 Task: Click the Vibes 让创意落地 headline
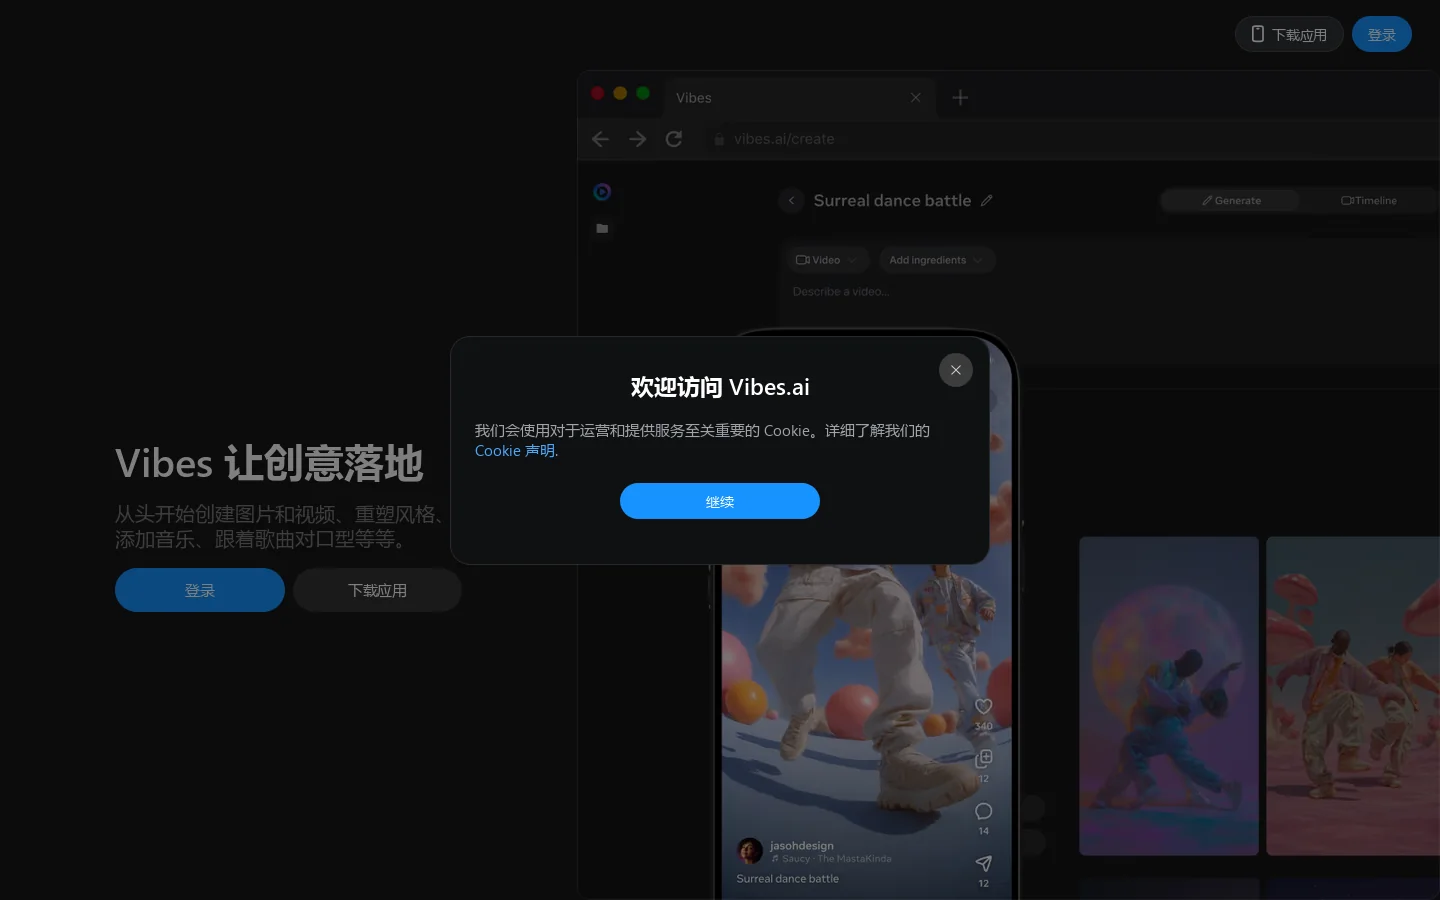pyautogui.click(x=269, y=464)
